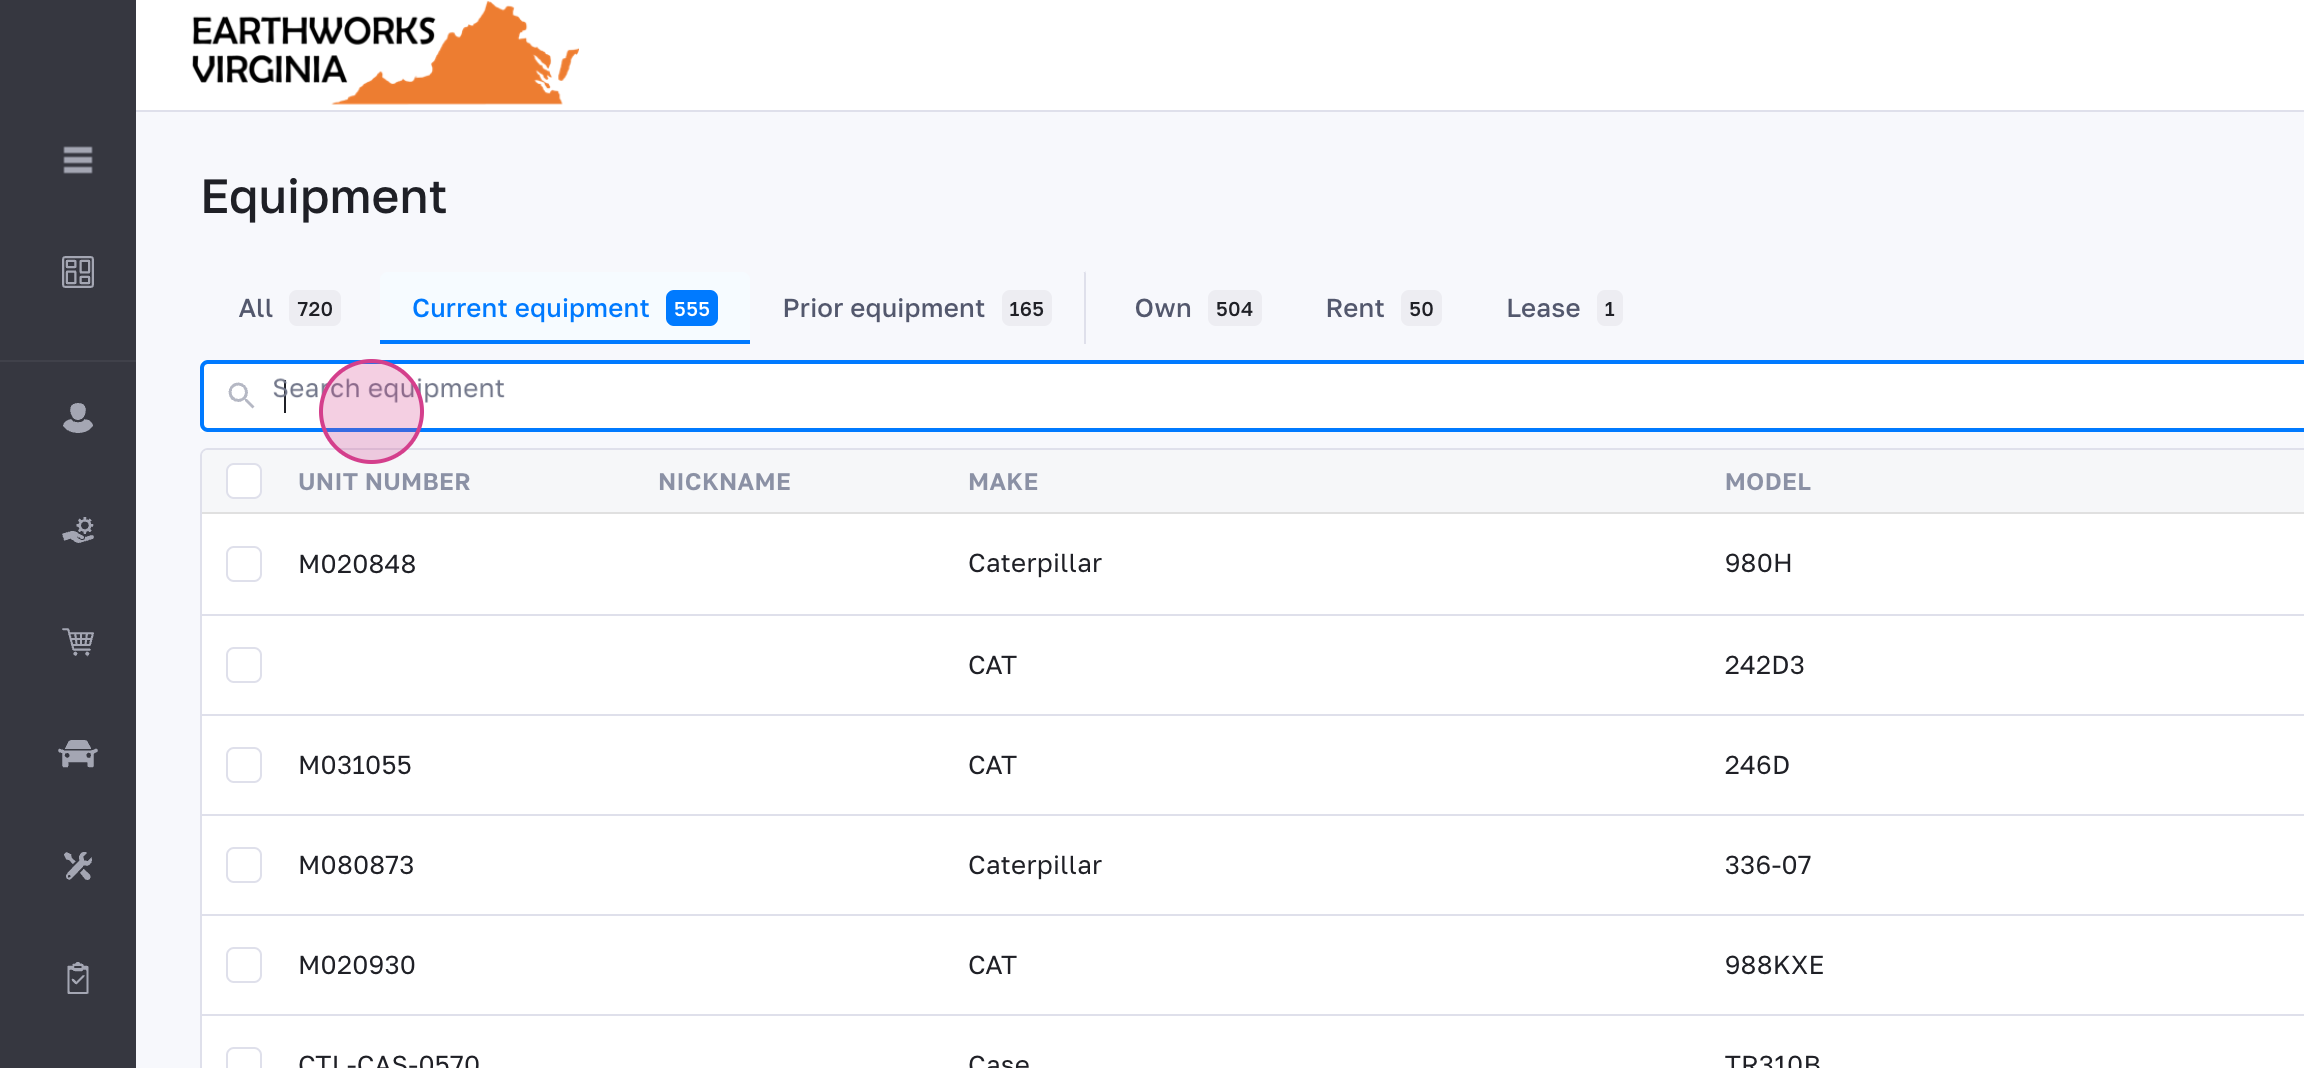Viewport: 2304px width, 1068px height.
Task: Open the hand with gear icon in the sidebar
Action: point(78,530)
